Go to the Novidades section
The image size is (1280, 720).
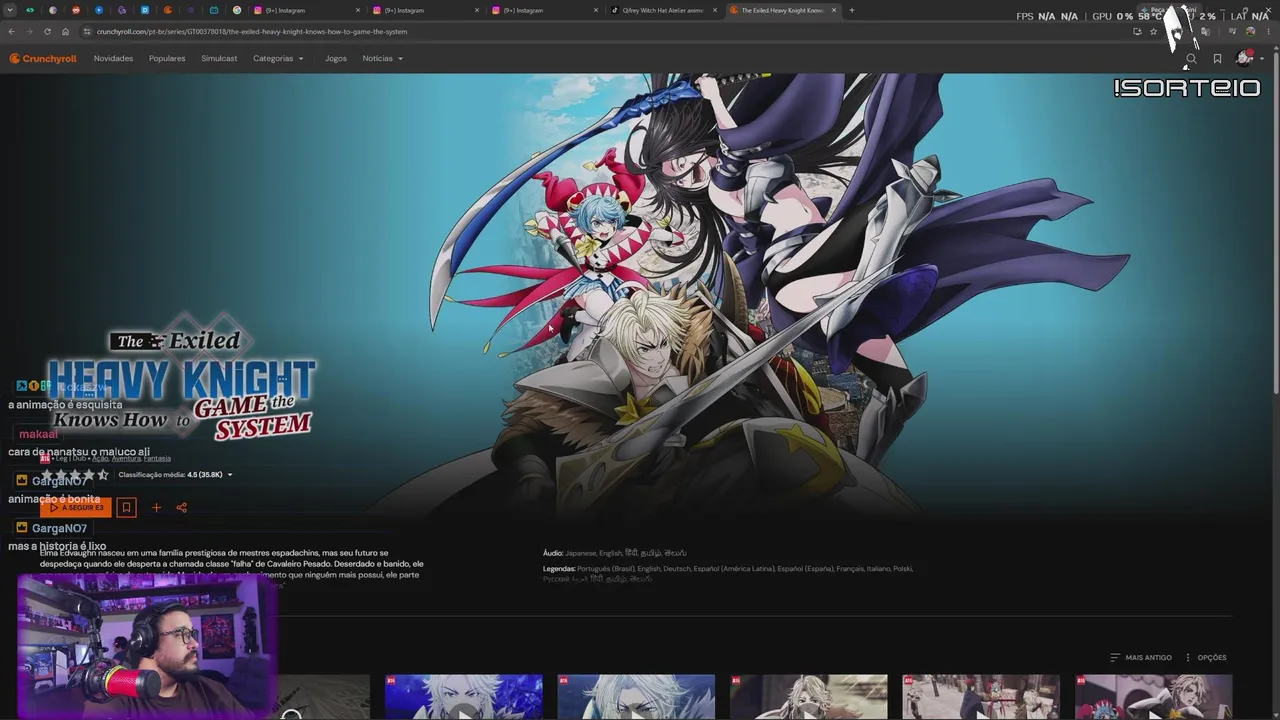[113, 59]
